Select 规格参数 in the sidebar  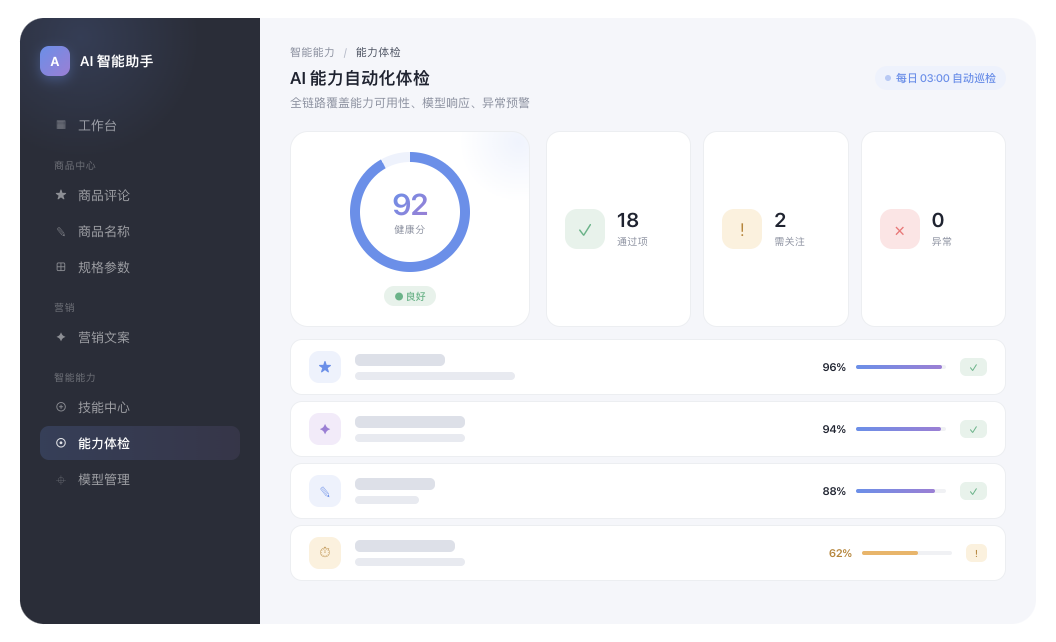[x=140, y=267]
